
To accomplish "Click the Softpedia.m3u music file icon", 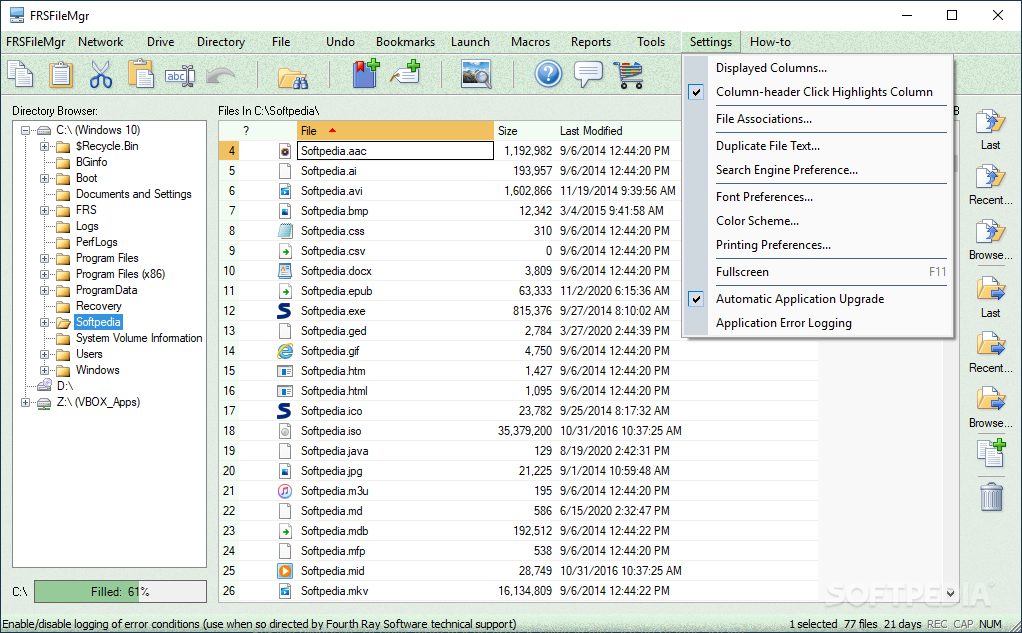I will click(284, 491).
